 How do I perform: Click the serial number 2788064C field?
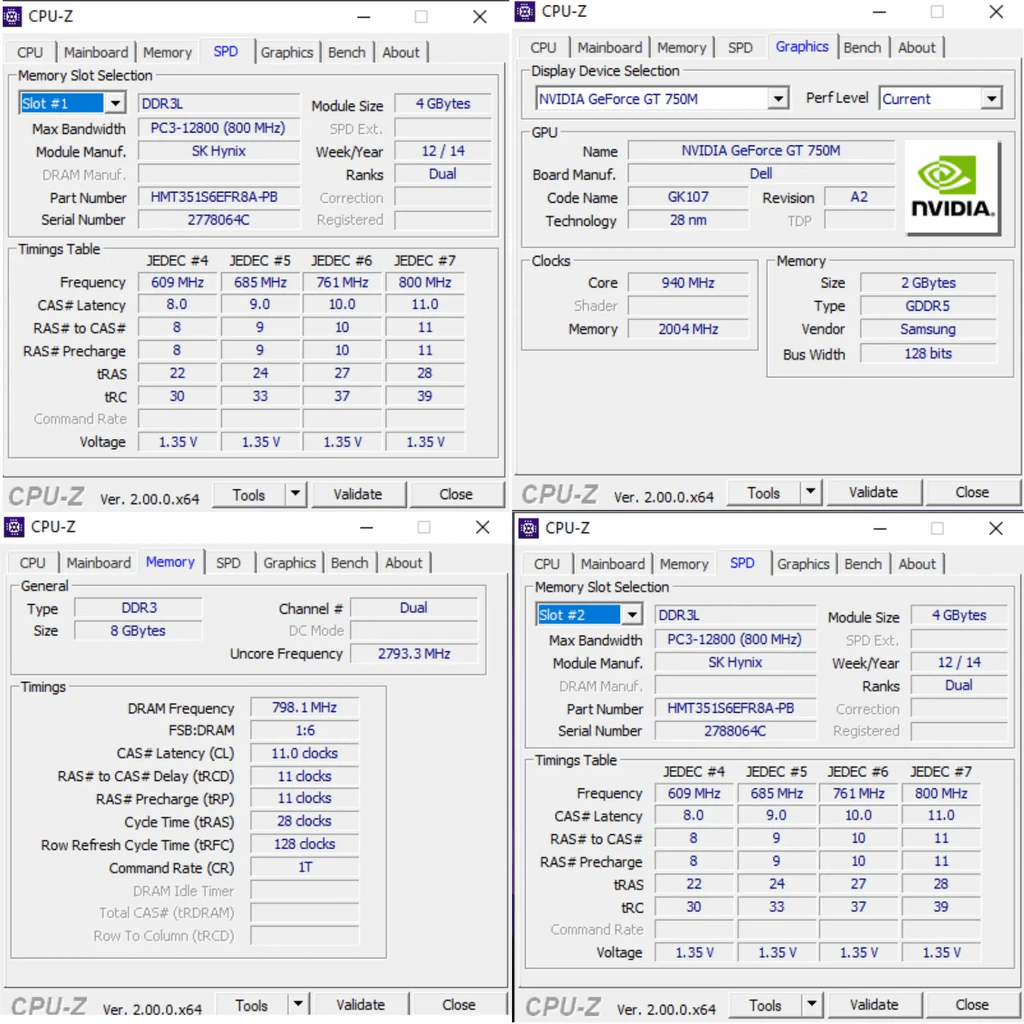click(x=735, y=731)
